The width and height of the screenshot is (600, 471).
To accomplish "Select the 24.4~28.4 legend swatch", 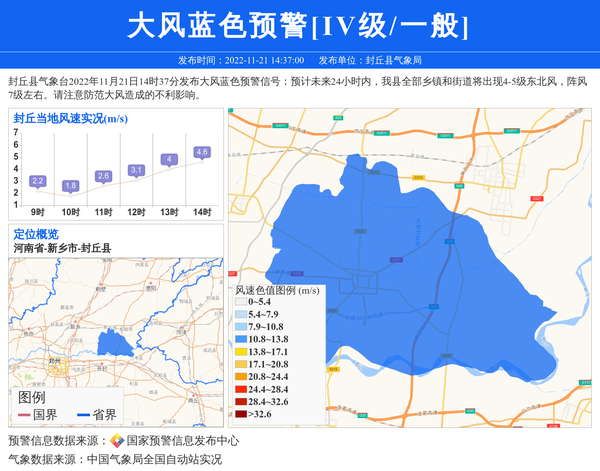I will tap(240, 389).
